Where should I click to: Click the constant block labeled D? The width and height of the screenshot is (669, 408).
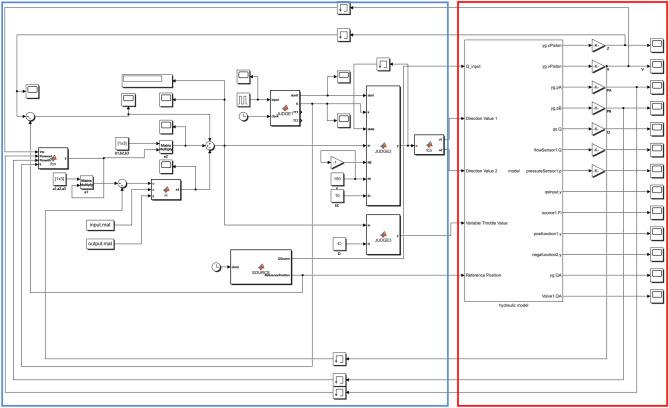coord(339,240)
